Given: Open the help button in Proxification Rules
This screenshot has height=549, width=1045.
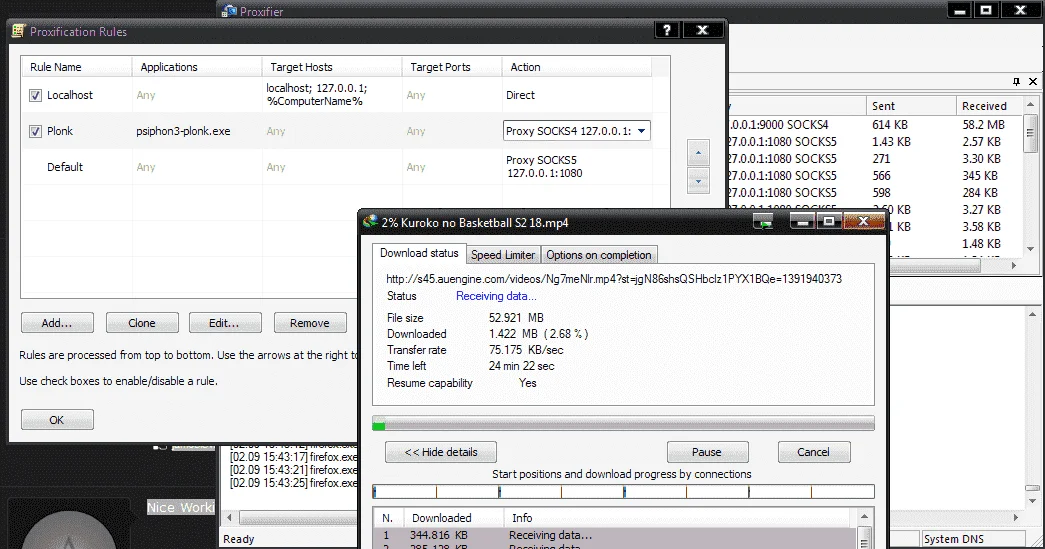Looking at the screenshot, I should pos(667,30).
